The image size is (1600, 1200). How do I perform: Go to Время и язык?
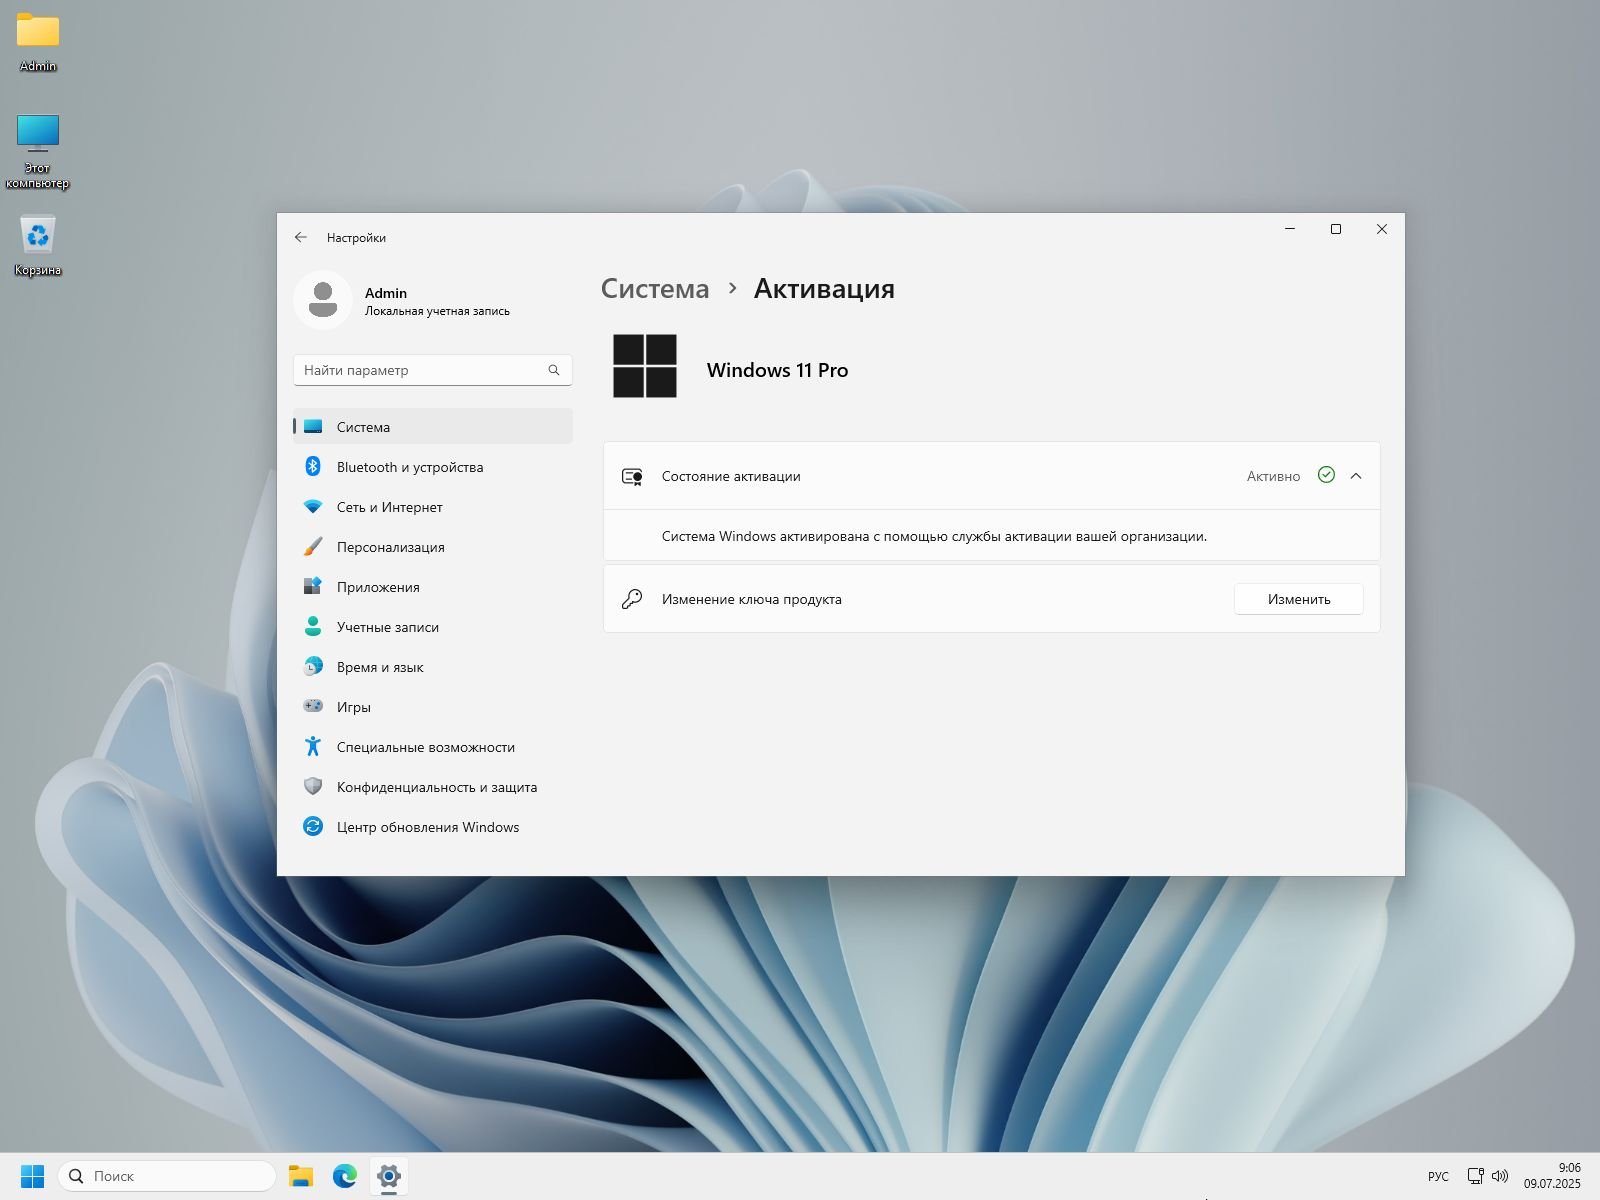pos(433,666)
